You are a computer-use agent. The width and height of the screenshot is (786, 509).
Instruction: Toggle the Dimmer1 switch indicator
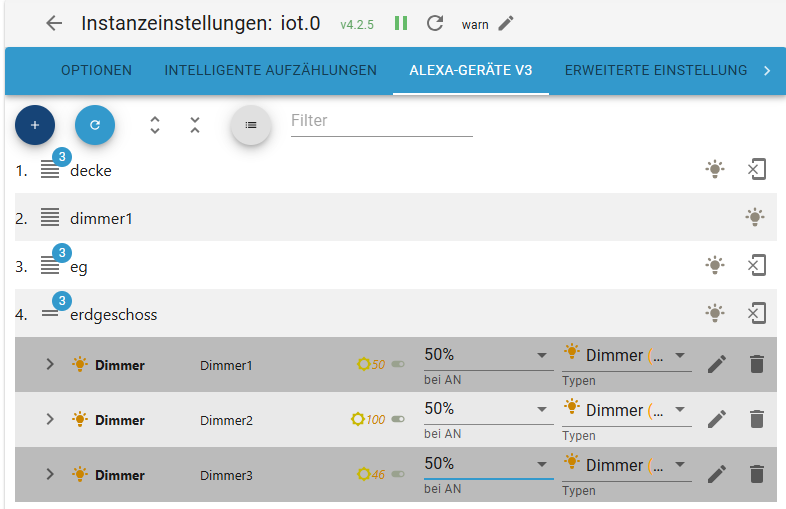click(398, 365)
